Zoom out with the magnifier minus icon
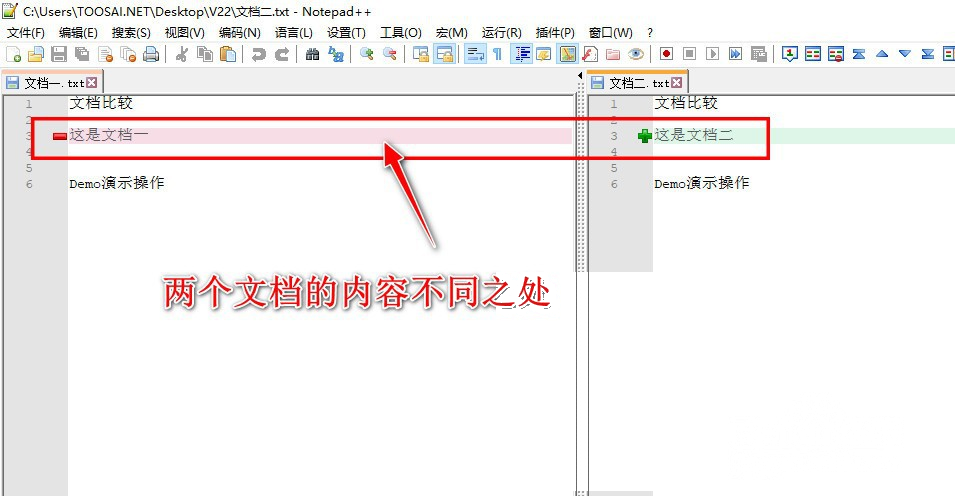This screenshot has width=955, height=496. pos(390,54)
